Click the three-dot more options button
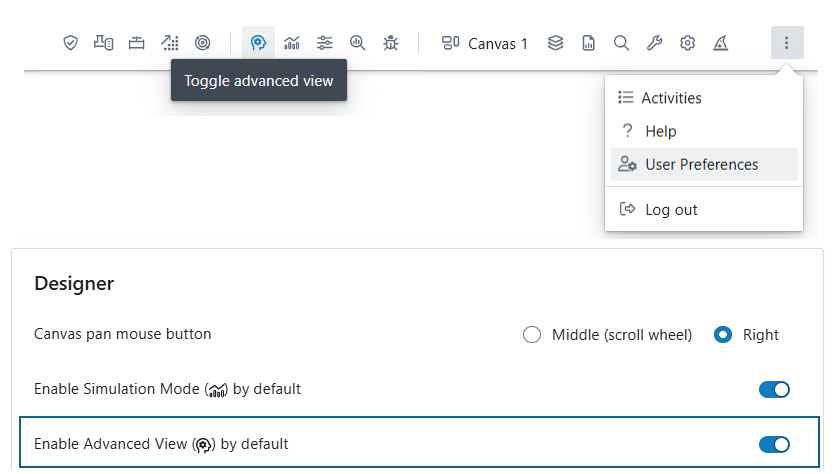Screen dimensions: 835x474 point(787,43)
